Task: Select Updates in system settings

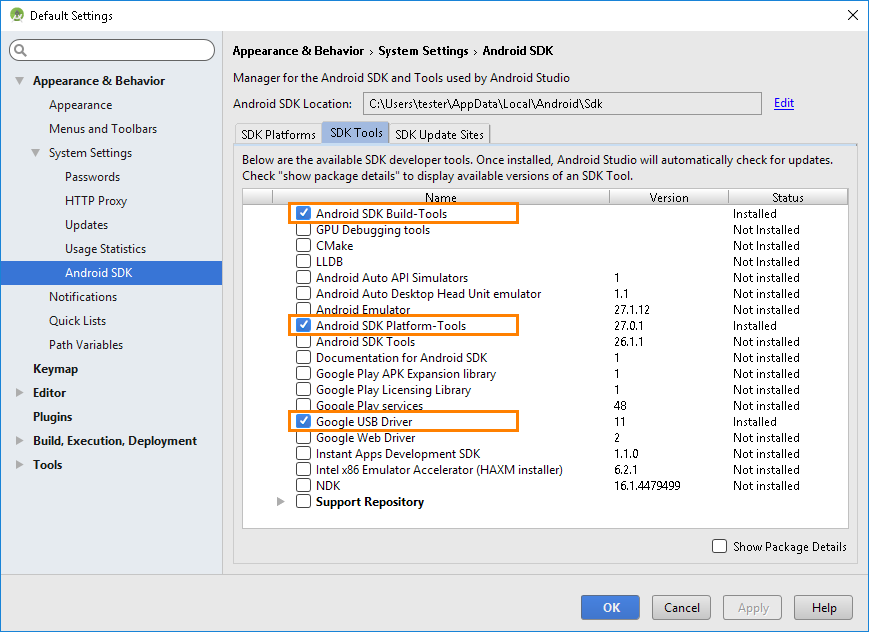Action: [86, 225]
